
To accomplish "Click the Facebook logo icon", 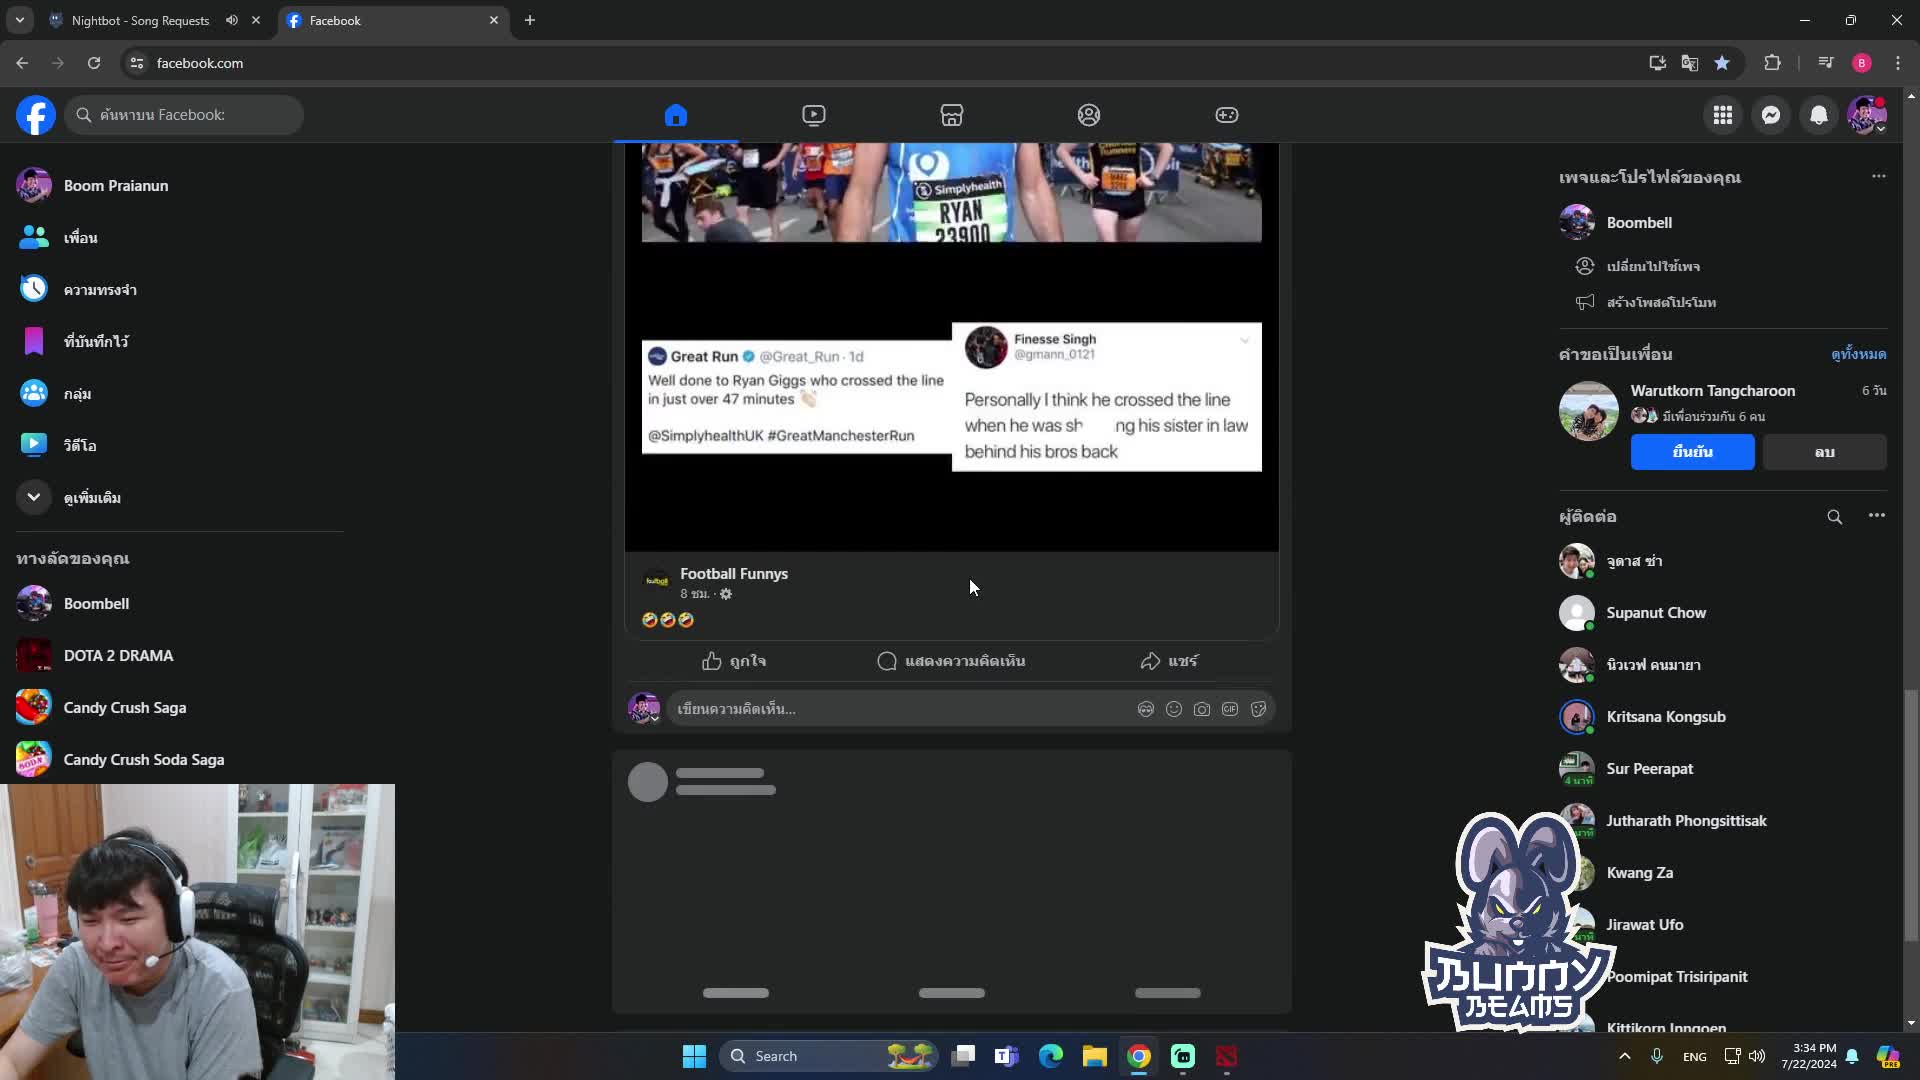I will pyautogui.click(x=36, y=115).
